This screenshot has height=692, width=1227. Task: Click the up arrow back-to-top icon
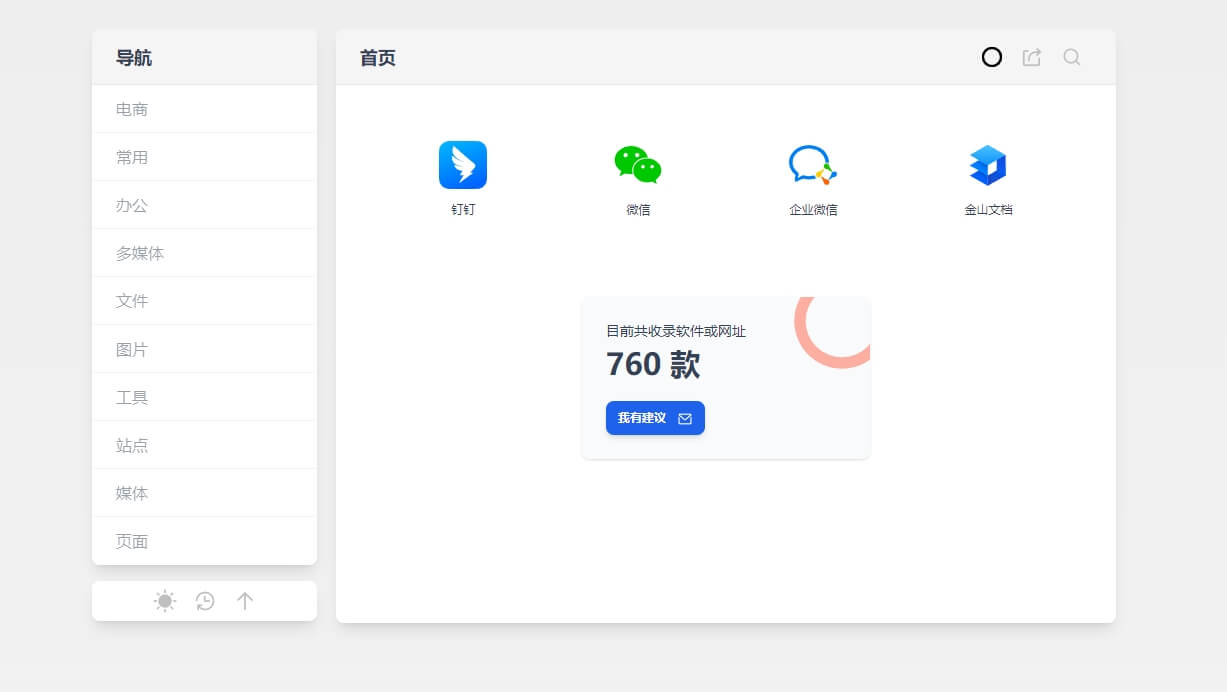point(245,601)
